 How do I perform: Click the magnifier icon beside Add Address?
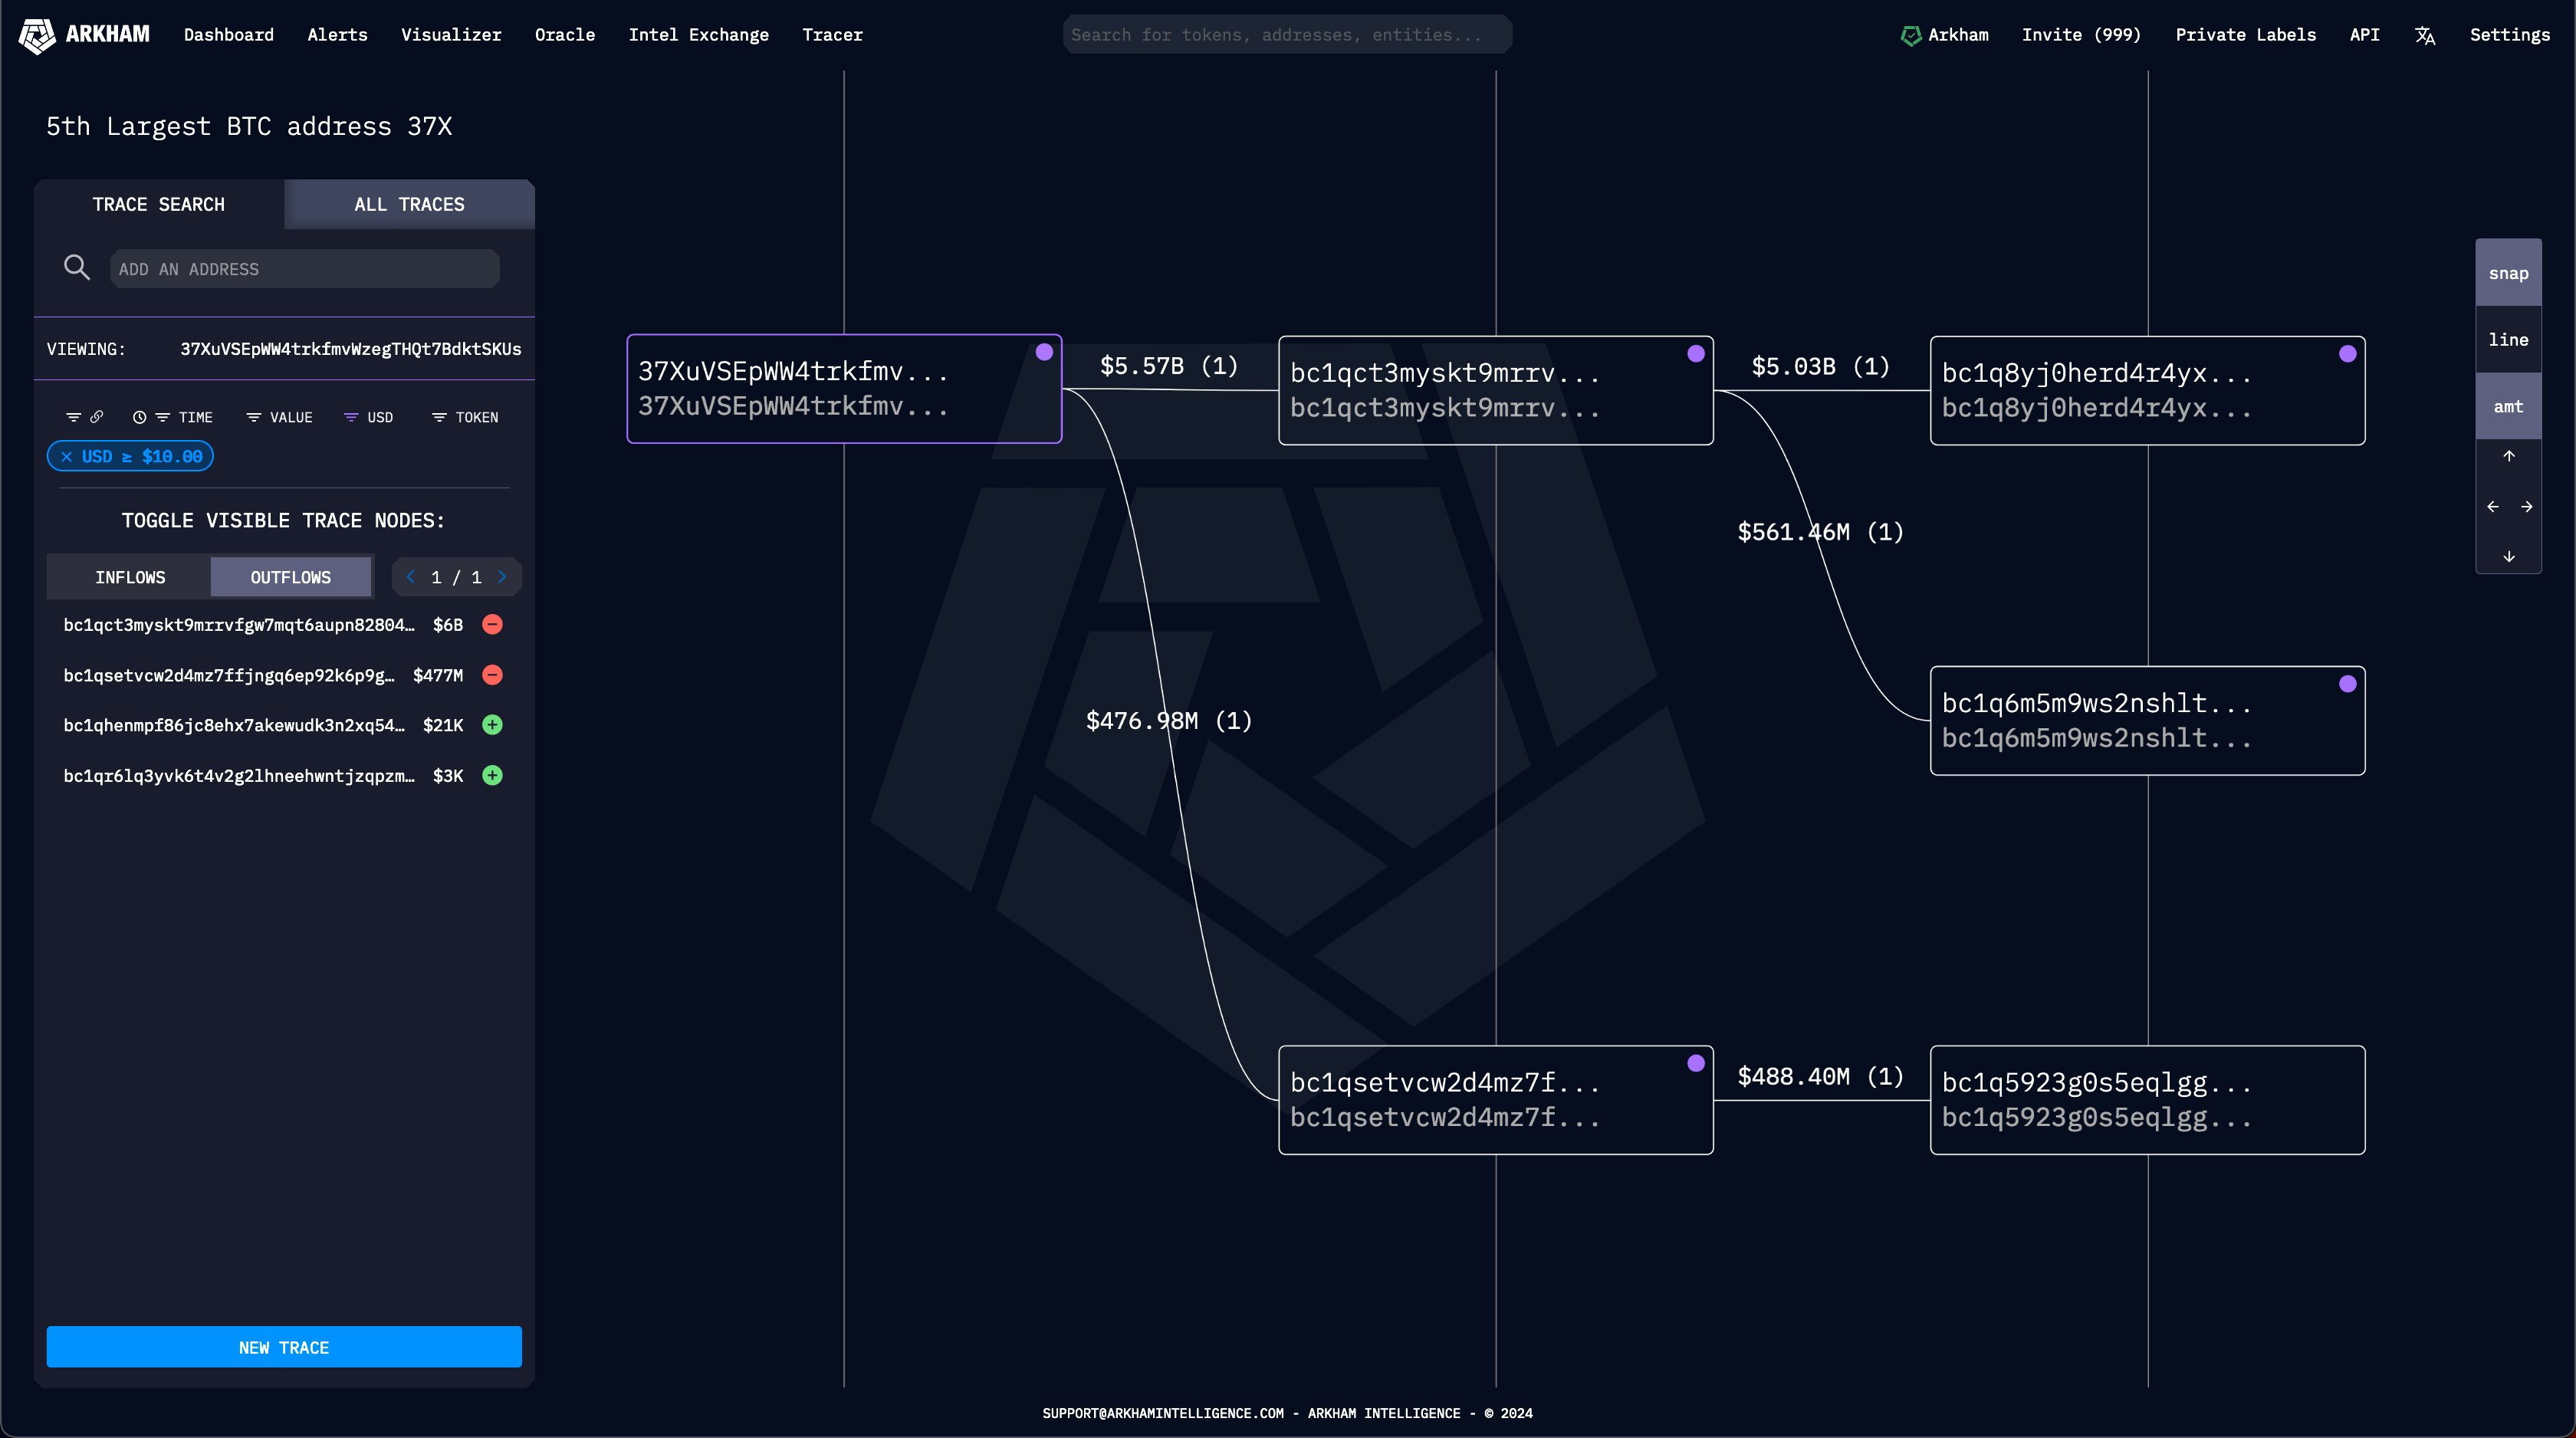coord(77,268)
